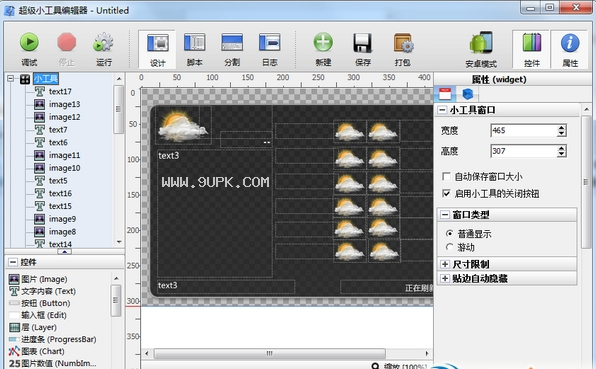Save project with 保存 floppy icon

tap(363, 43)
